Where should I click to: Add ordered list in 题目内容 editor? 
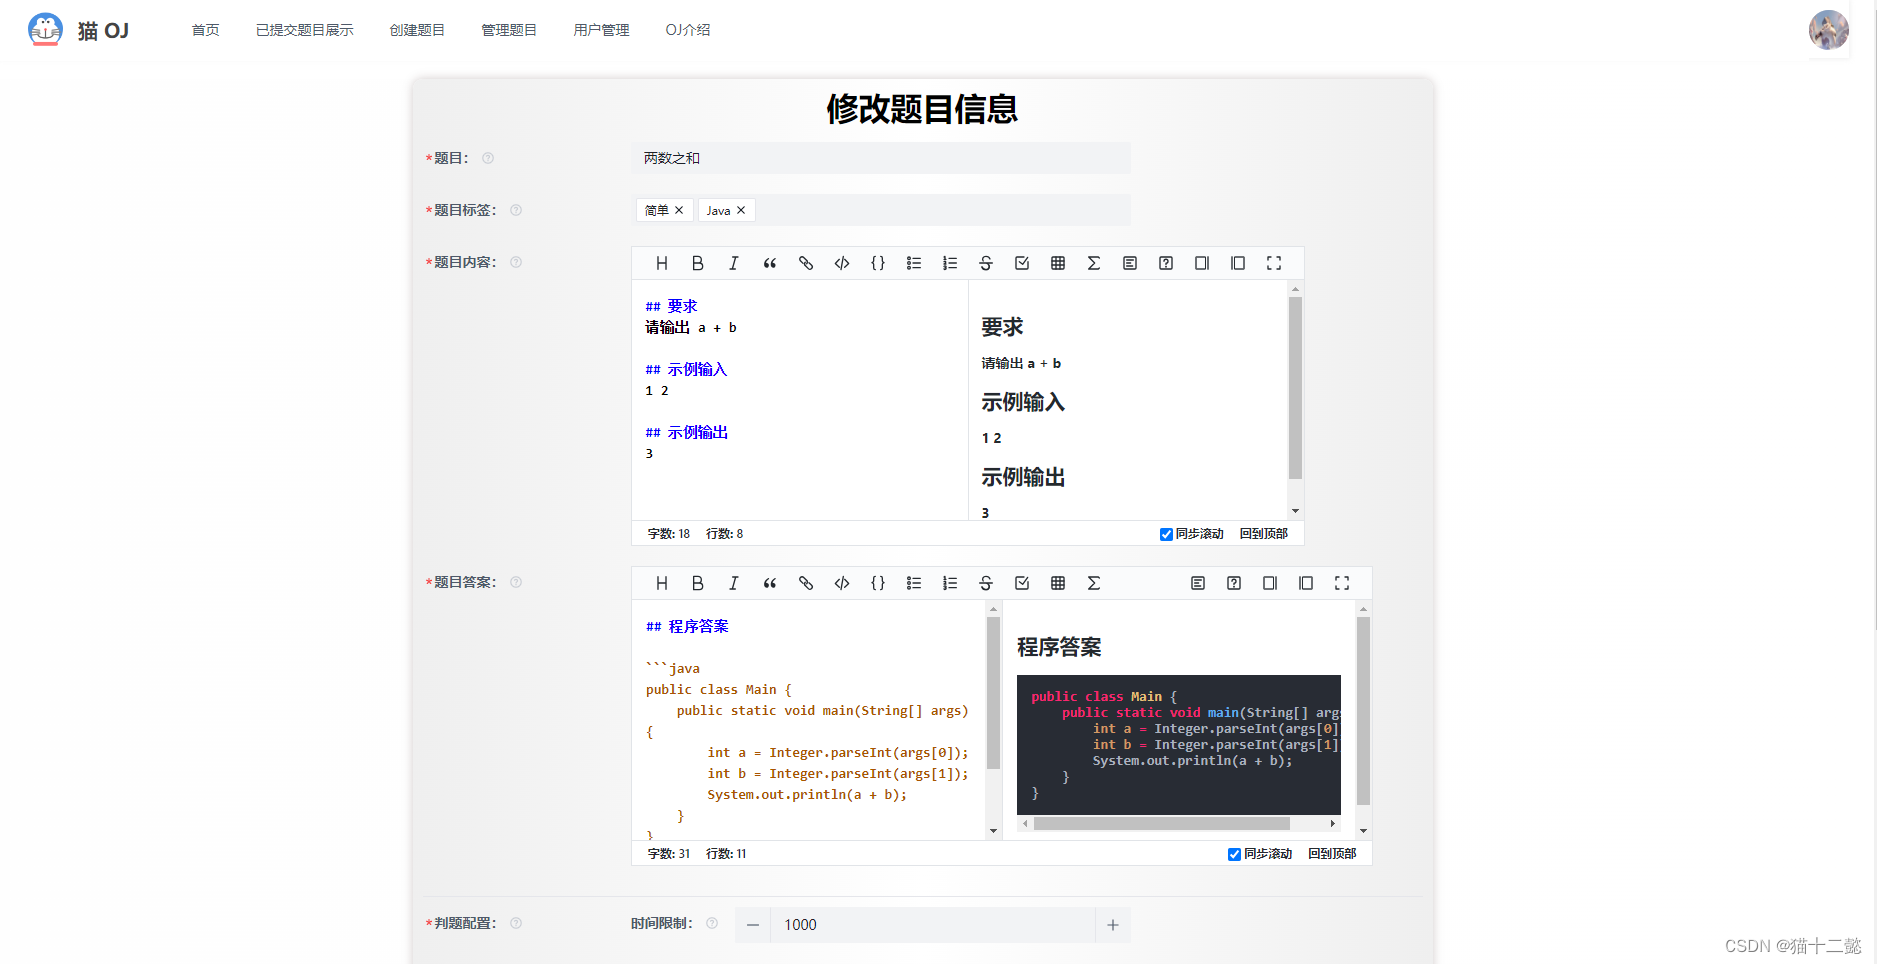click(x=950, y=263)
